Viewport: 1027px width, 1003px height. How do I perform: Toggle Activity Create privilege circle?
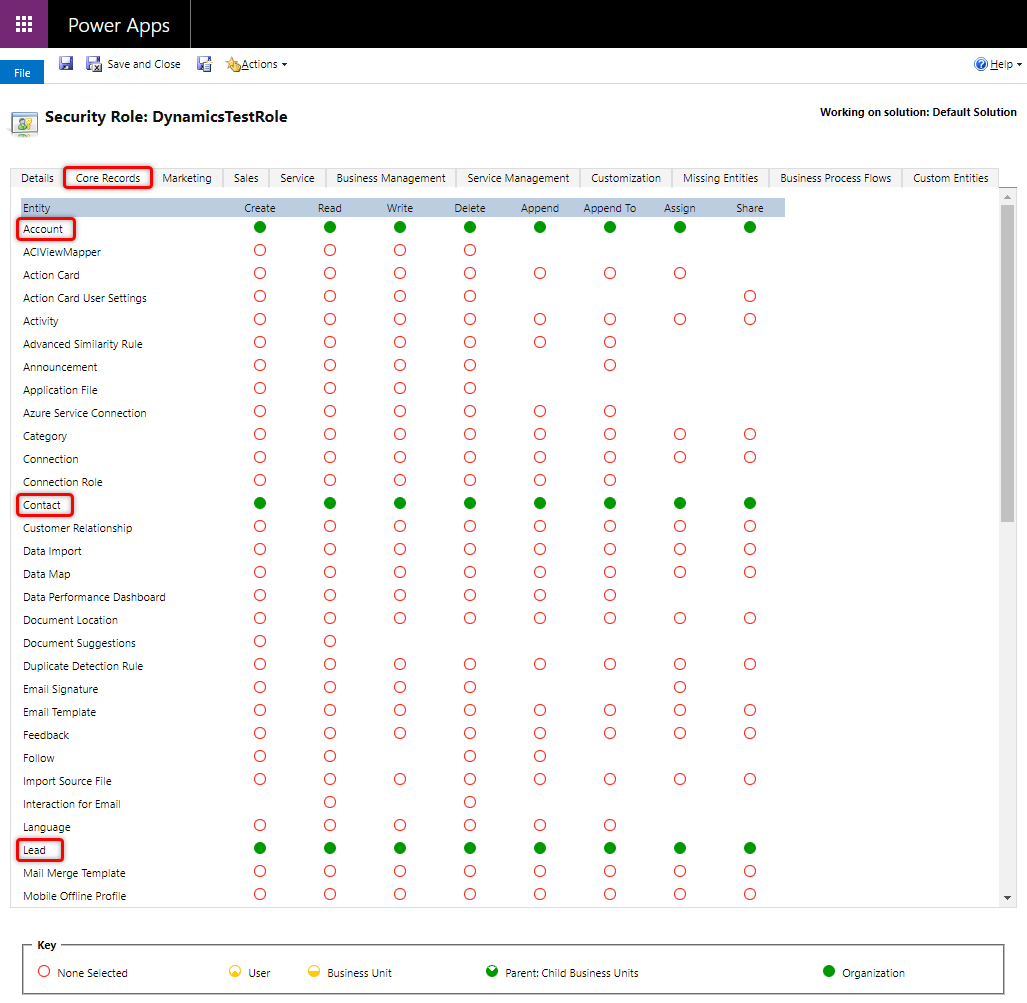pos(260,319)
